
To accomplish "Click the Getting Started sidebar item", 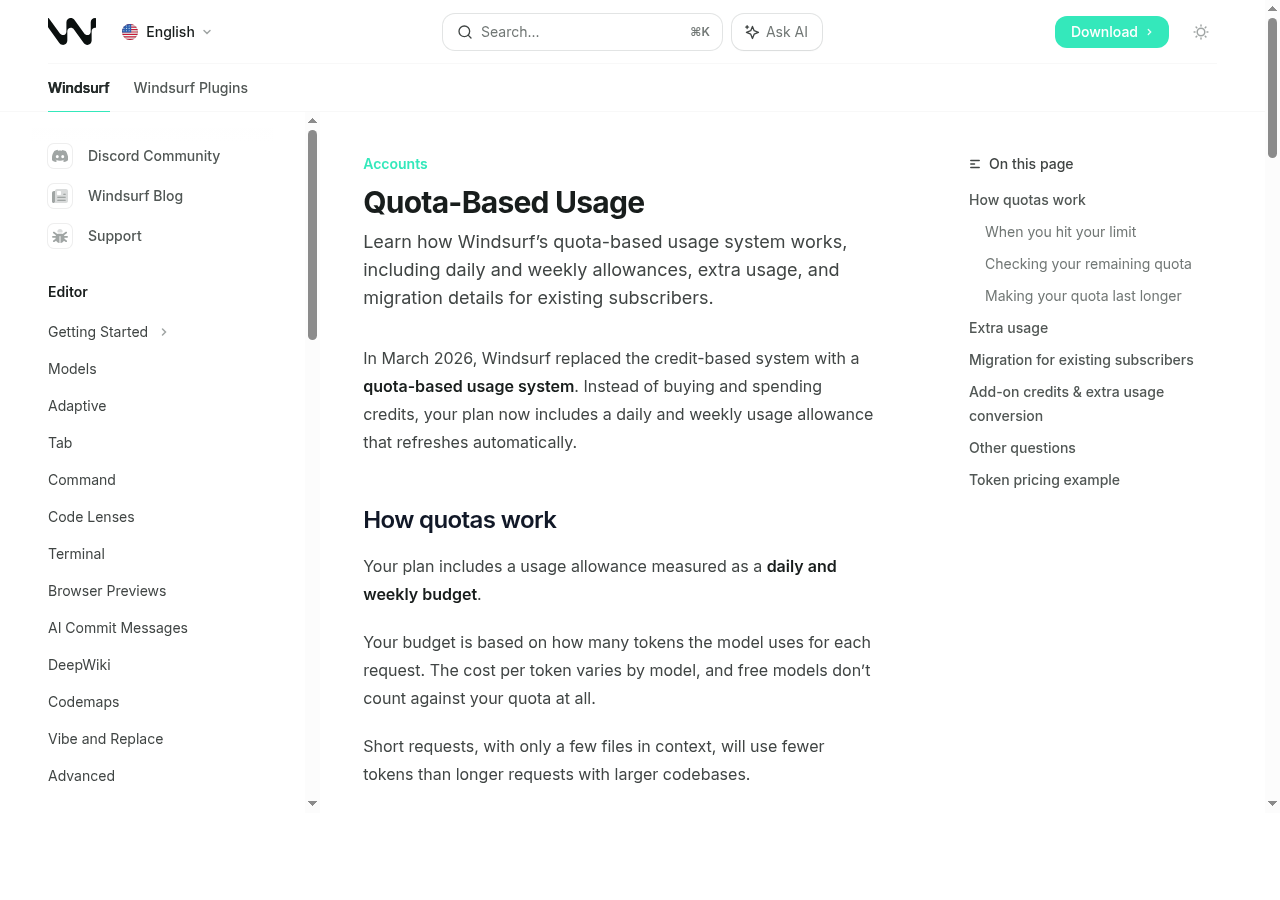I will 98,332.
